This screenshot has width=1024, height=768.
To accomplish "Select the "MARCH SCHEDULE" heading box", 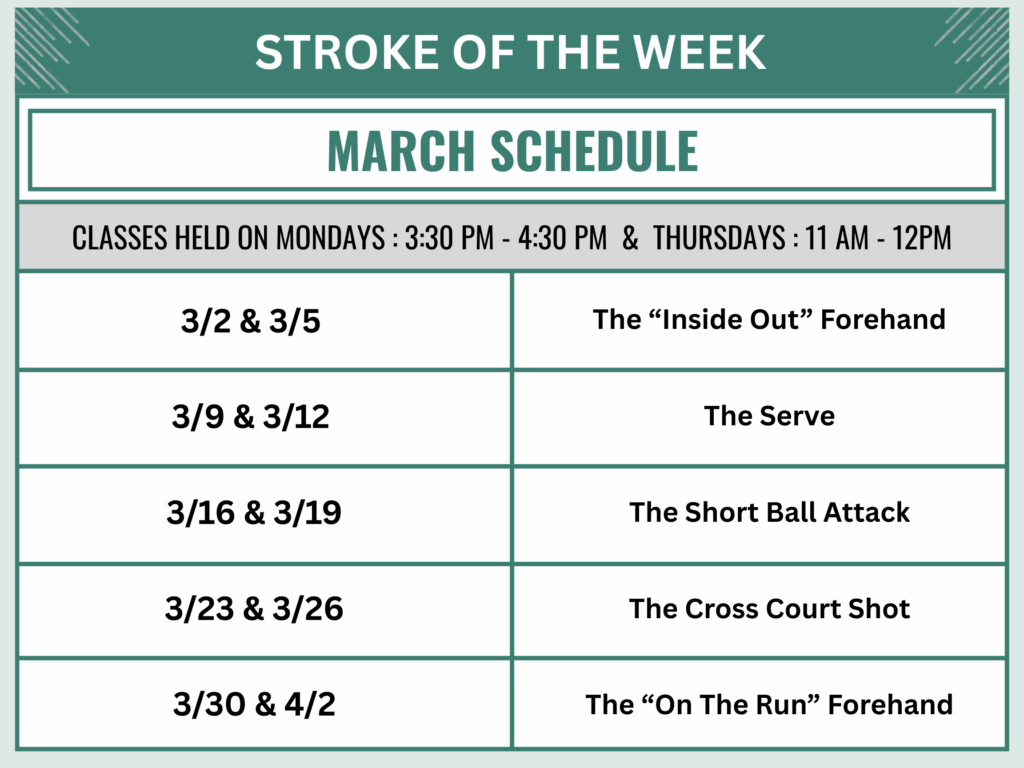I will click(x=511, y=151).
